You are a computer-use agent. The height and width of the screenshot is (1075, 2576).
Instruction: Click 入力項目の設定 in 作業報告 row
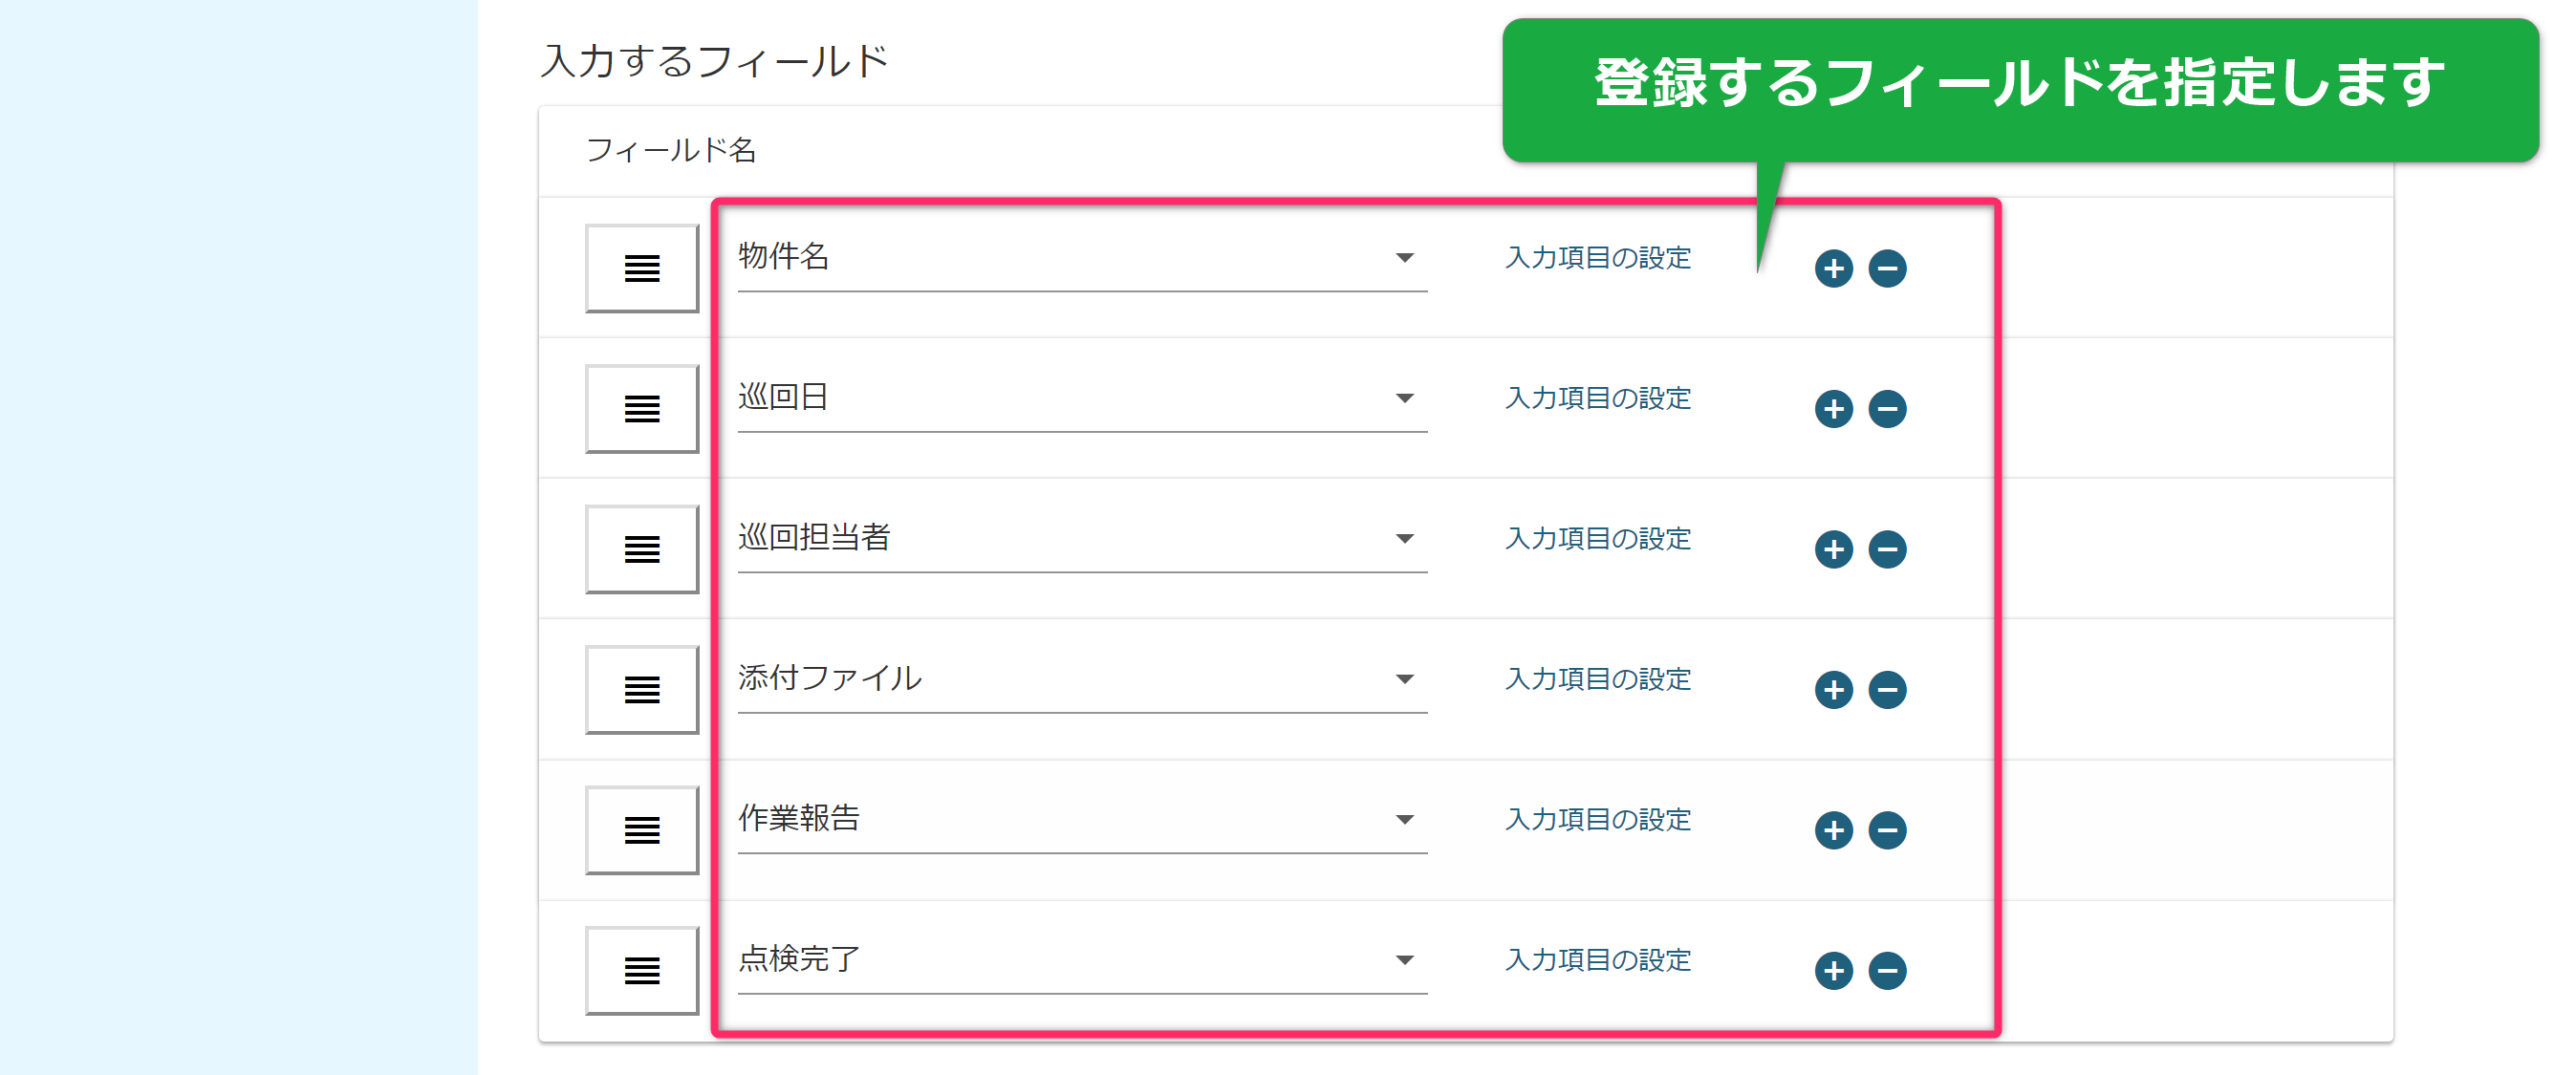click(x=1598, y=820)
